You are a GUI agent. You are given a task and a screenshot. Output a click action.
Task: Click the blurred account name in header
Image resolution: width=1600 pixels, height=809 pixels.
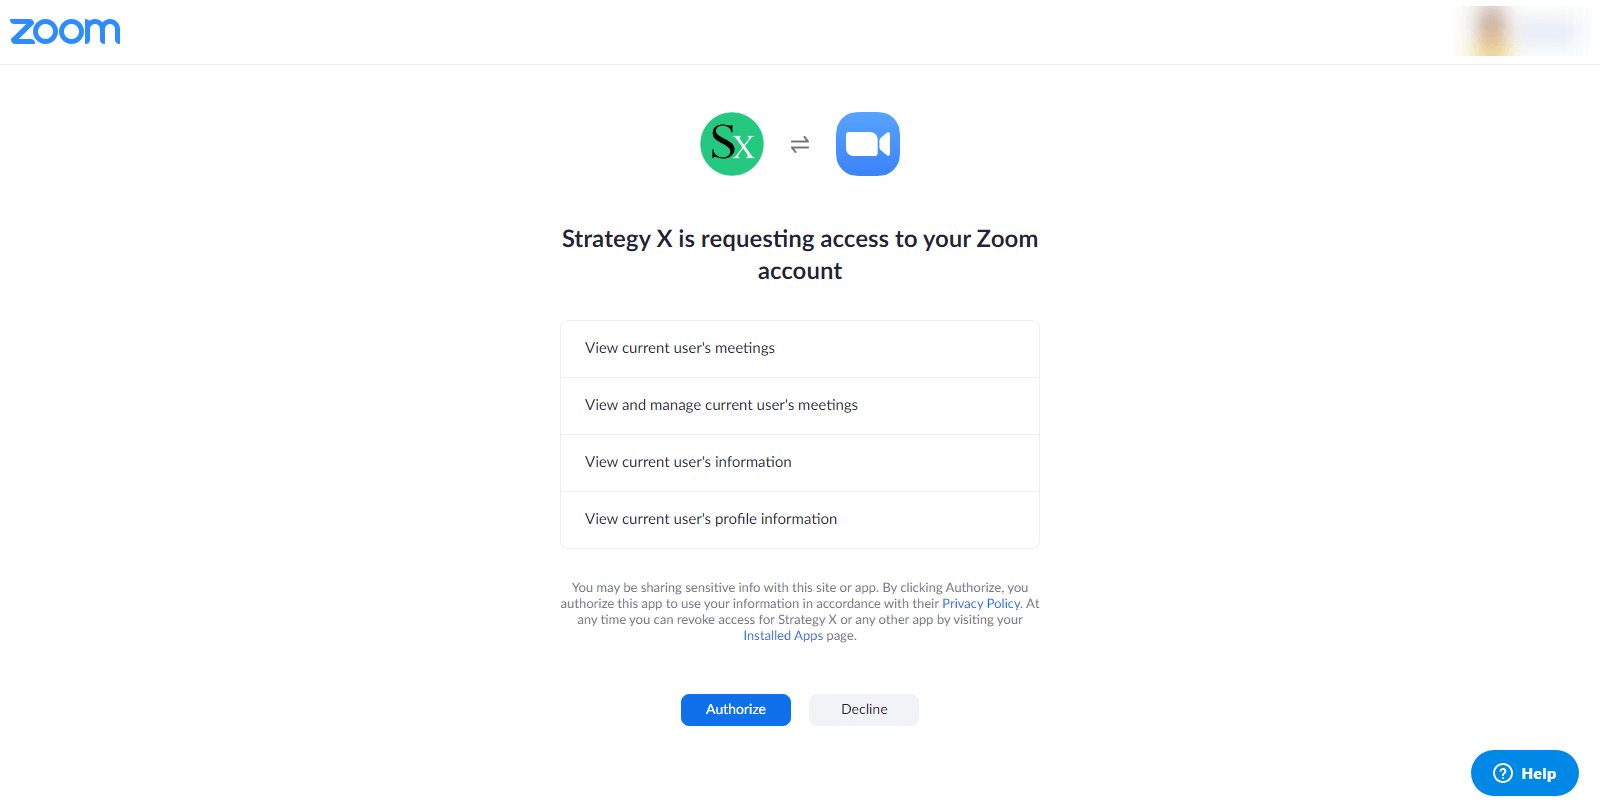tap(1550, 31)
